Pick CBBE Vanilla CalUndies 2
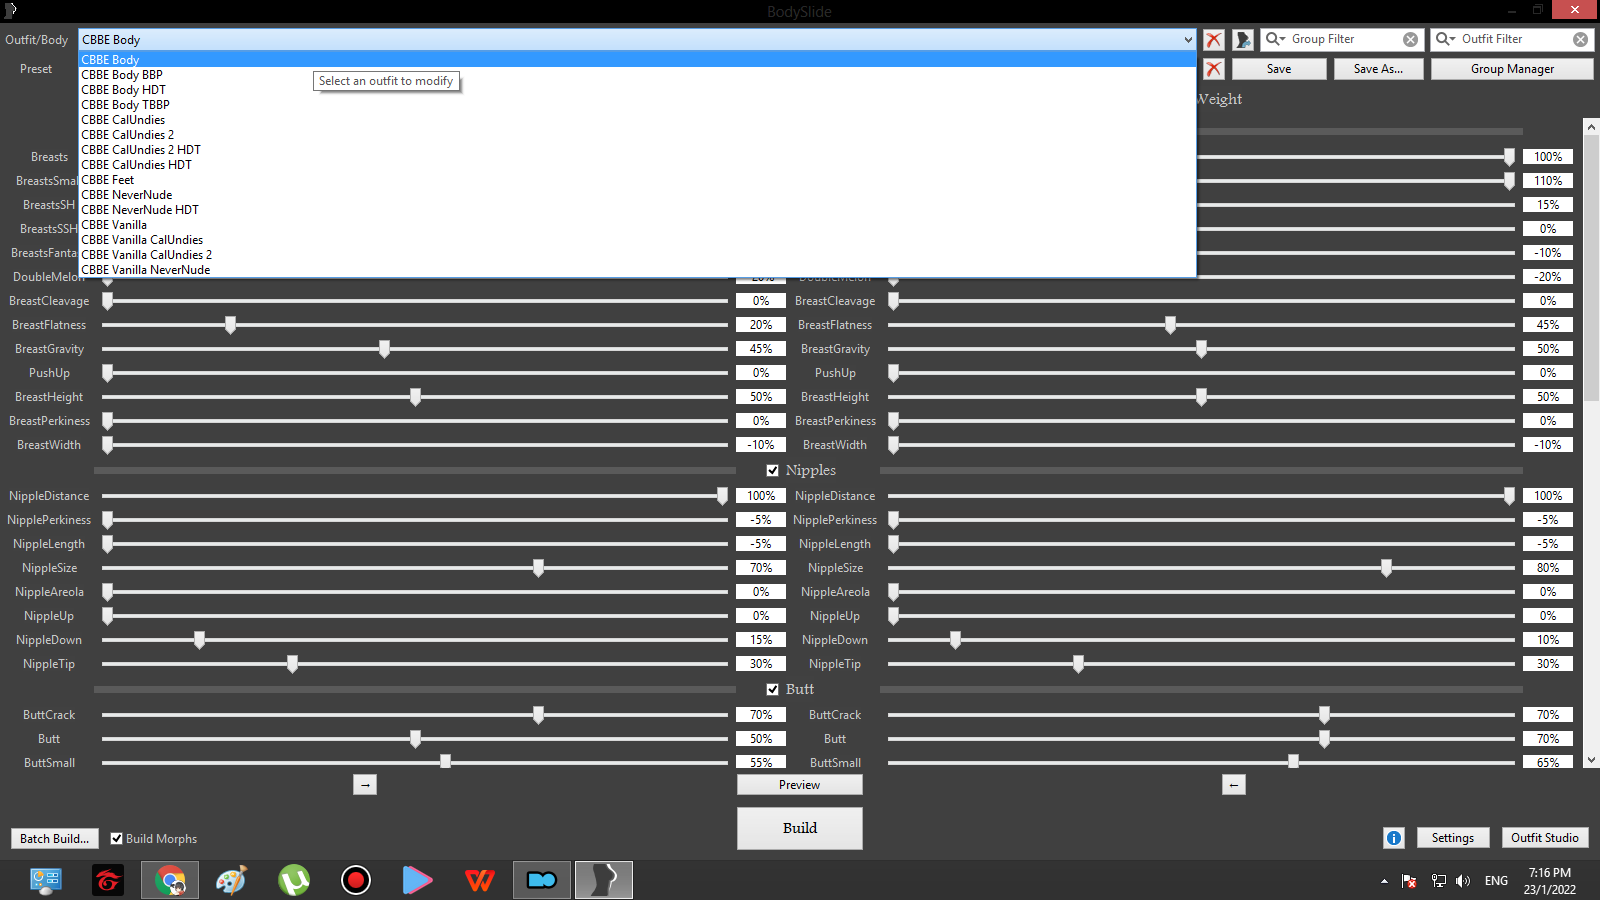The width and height of the screenshot is (1600, 900). 637,255
